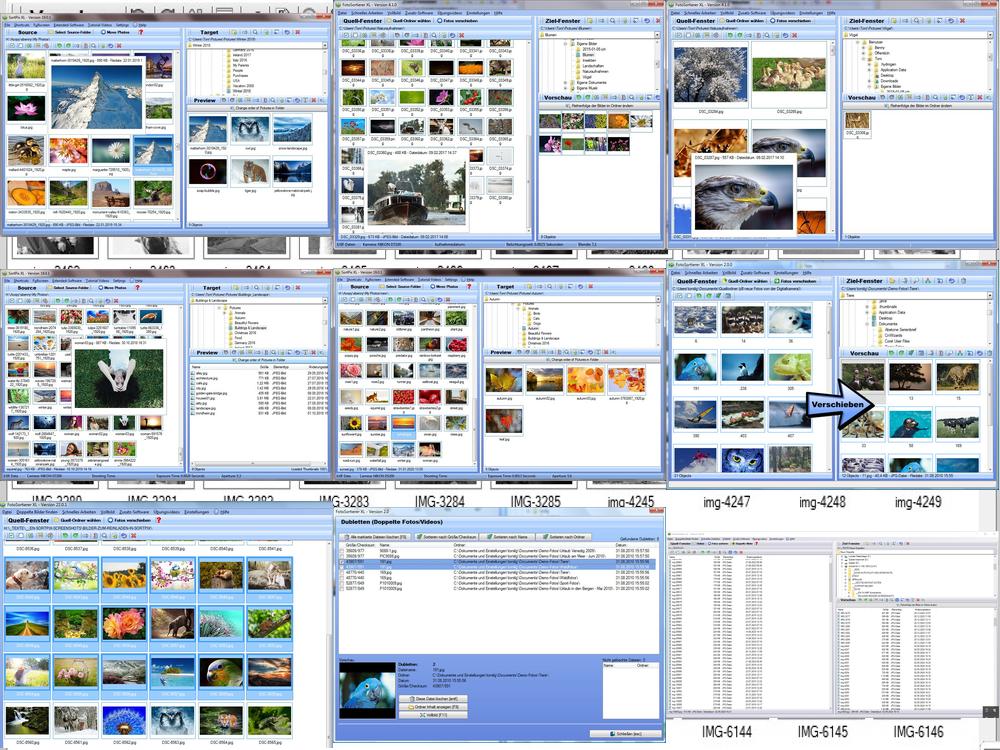Click the new folder icon in the Target panel header
This screenshot has width=1000, height=750.
click(234, 32)
